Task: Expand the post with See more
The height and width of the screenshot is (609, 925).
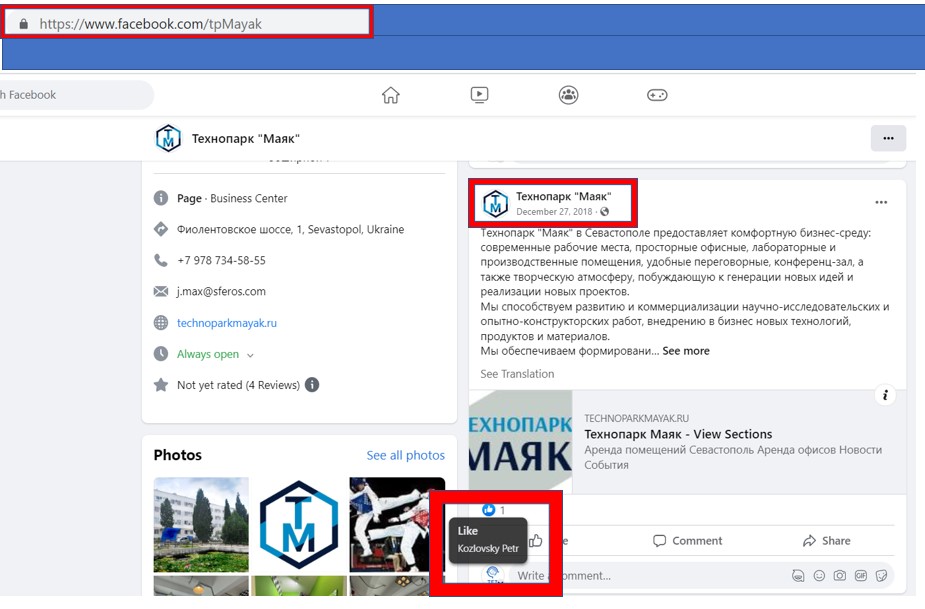Action: pos(685,351)
